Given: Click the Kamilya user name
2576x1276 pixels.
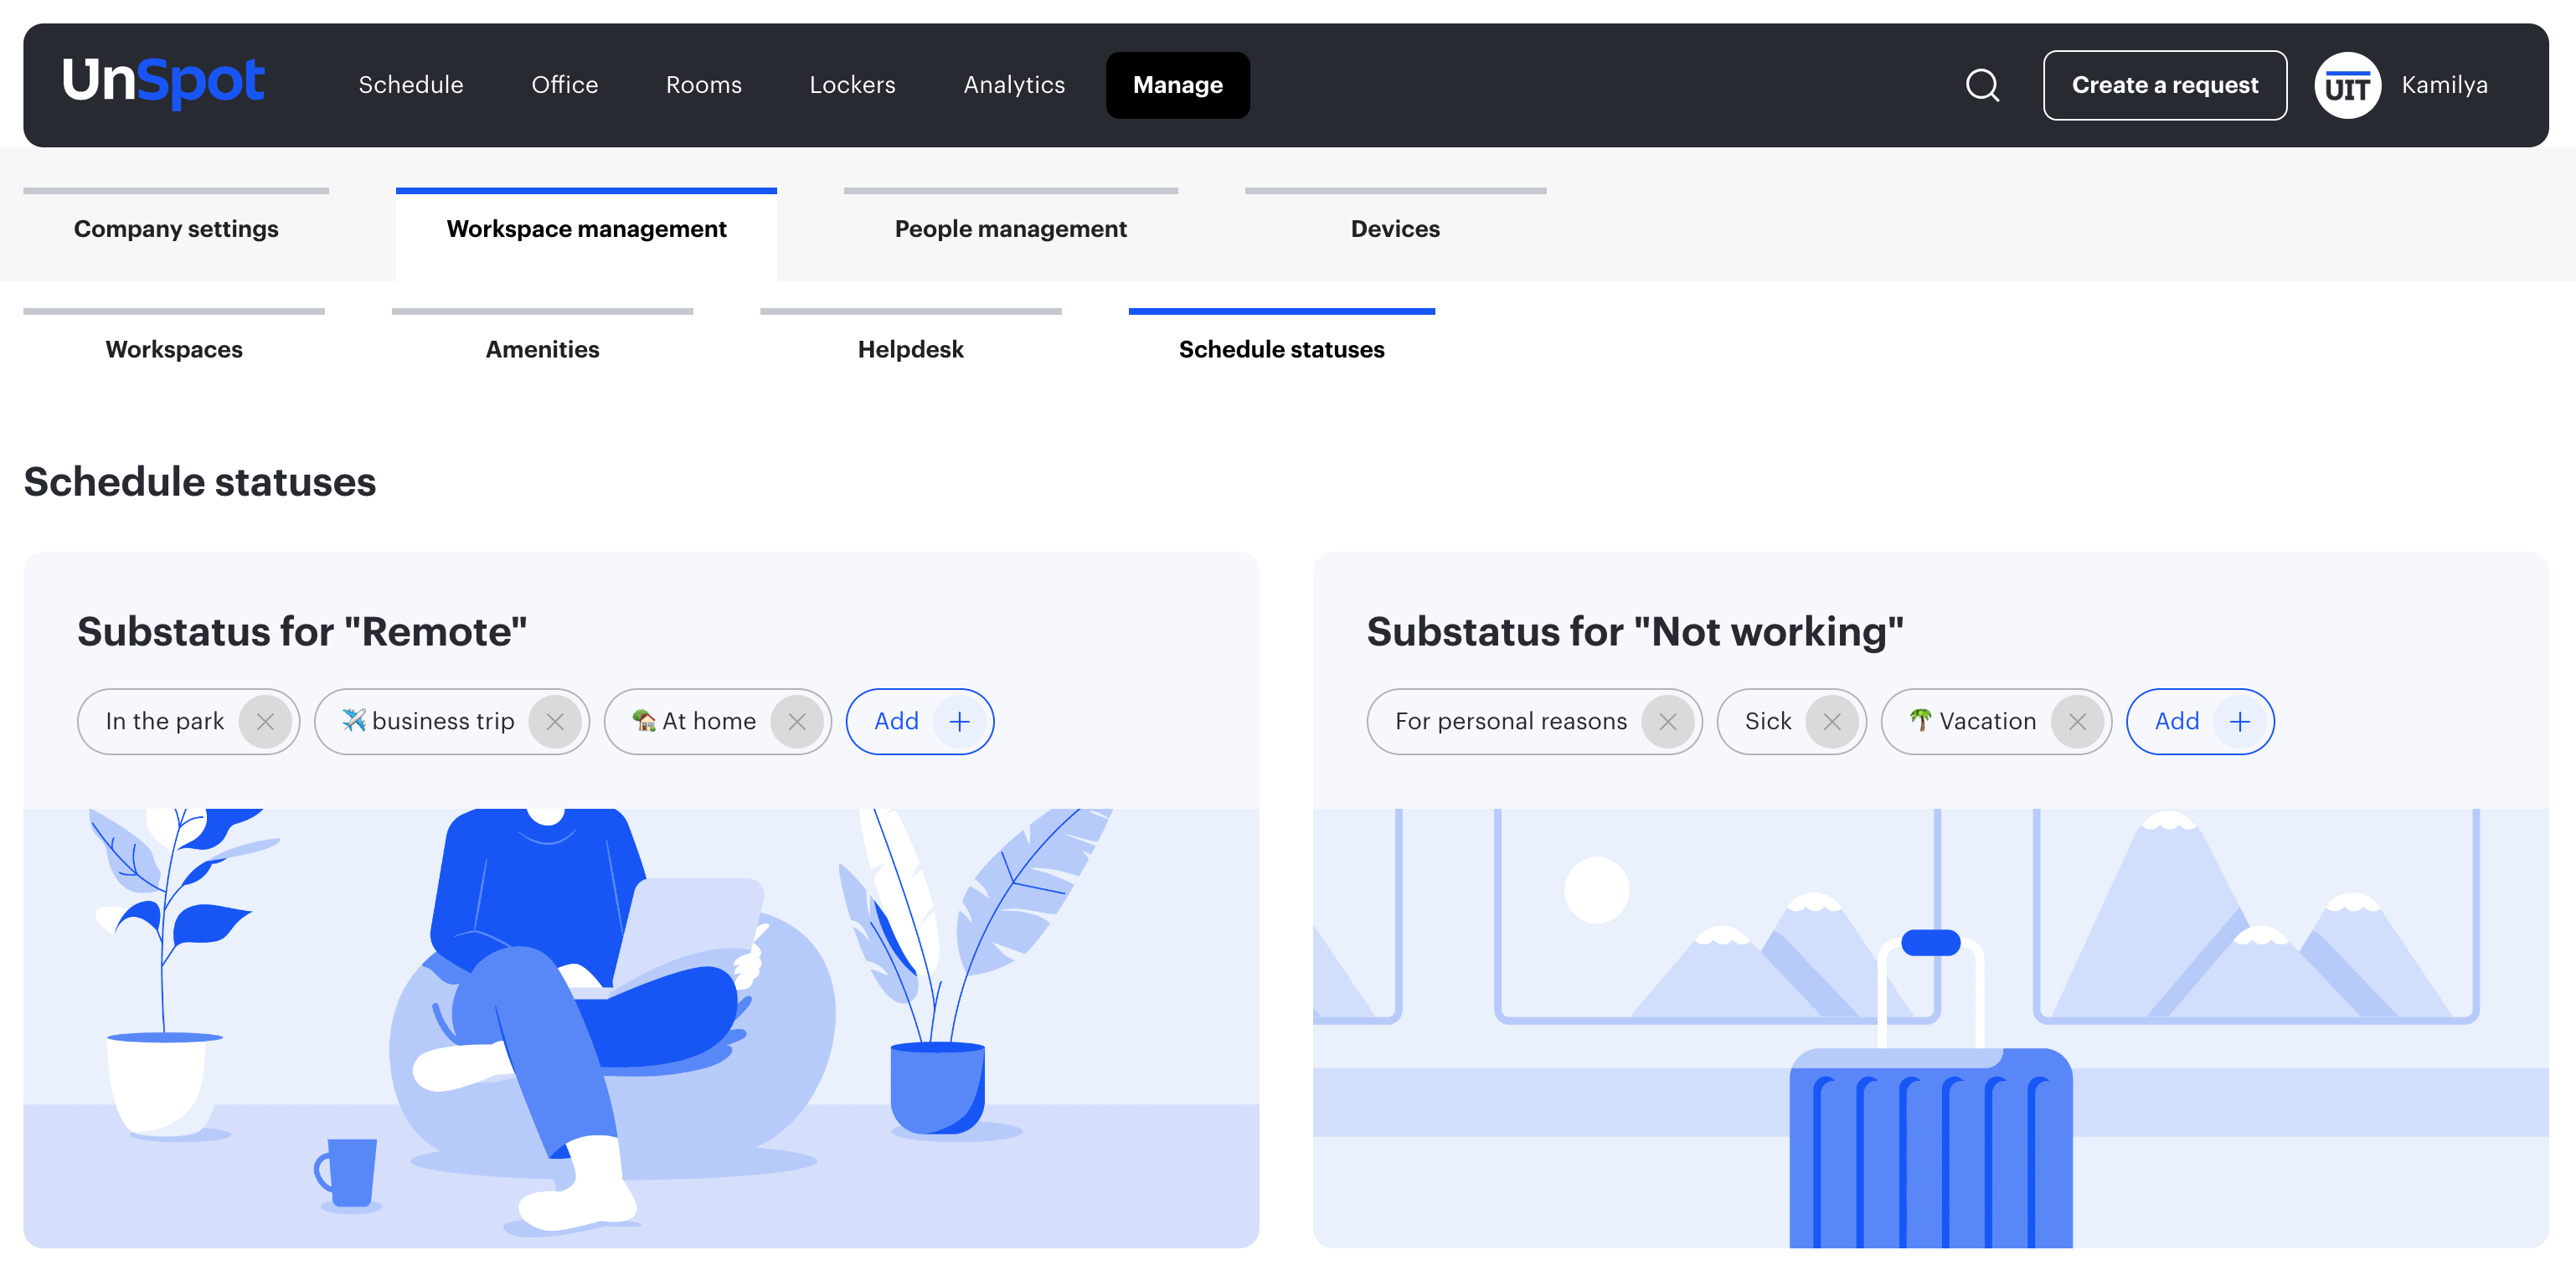Looking at the screenshot, I should [2444, 85].
